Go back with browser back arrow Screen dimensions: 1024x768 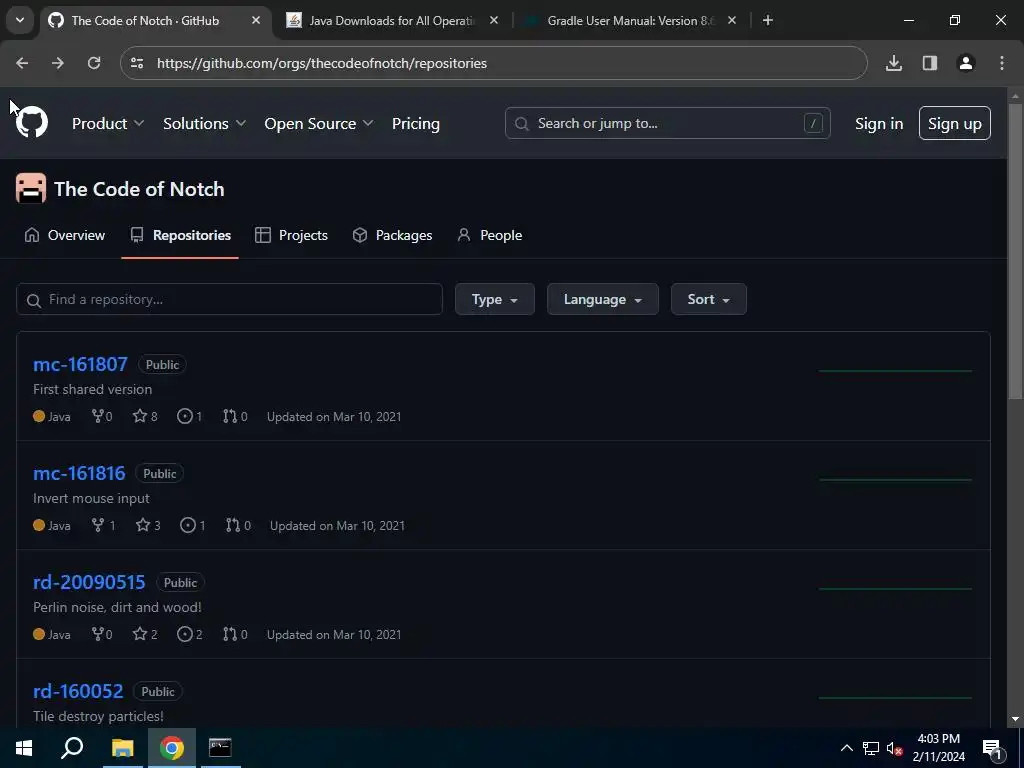(x=22, y=63)
